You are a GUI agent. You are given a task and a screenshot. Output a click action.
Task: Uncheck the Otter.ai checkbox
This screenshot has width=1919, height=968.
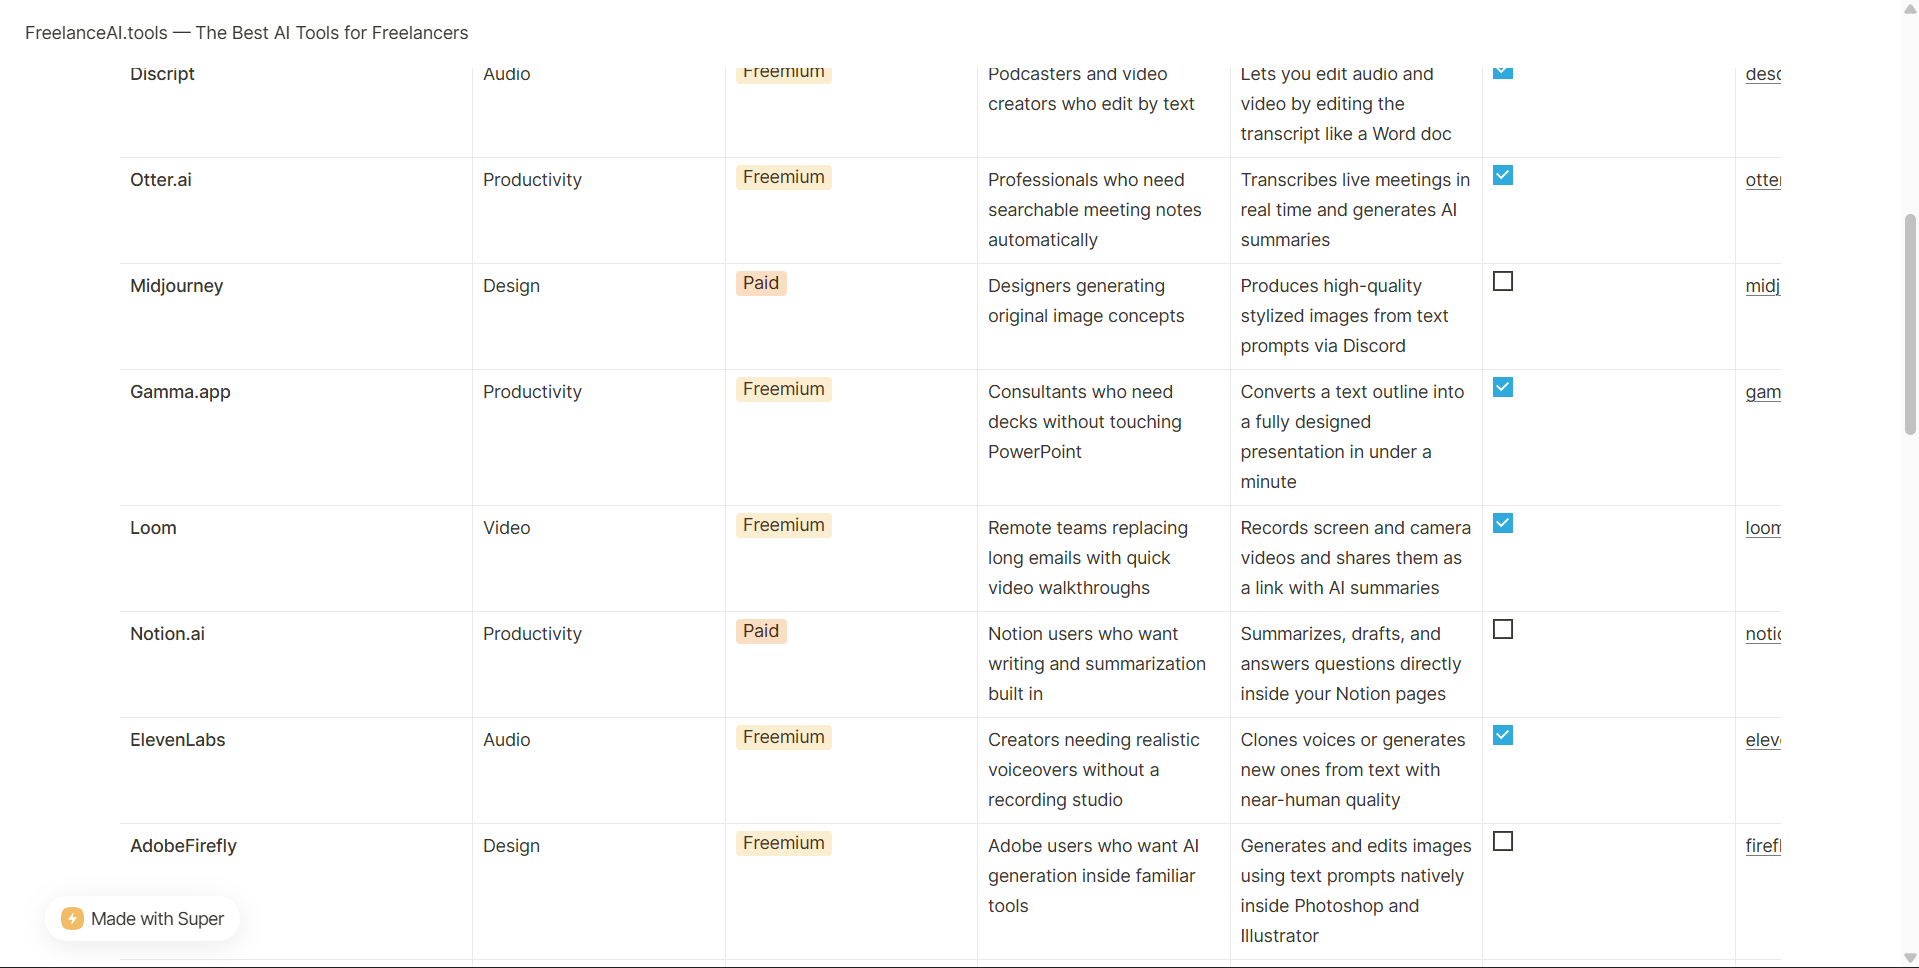1503,175
